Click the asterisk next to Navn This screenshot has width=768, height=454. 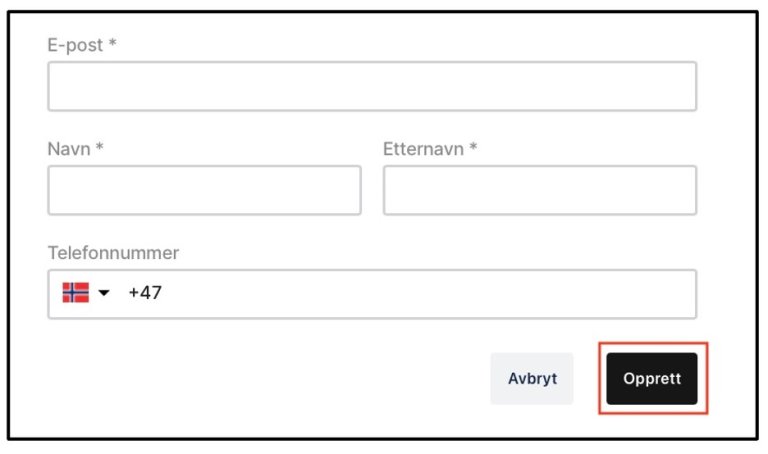[x=100, y=149]
